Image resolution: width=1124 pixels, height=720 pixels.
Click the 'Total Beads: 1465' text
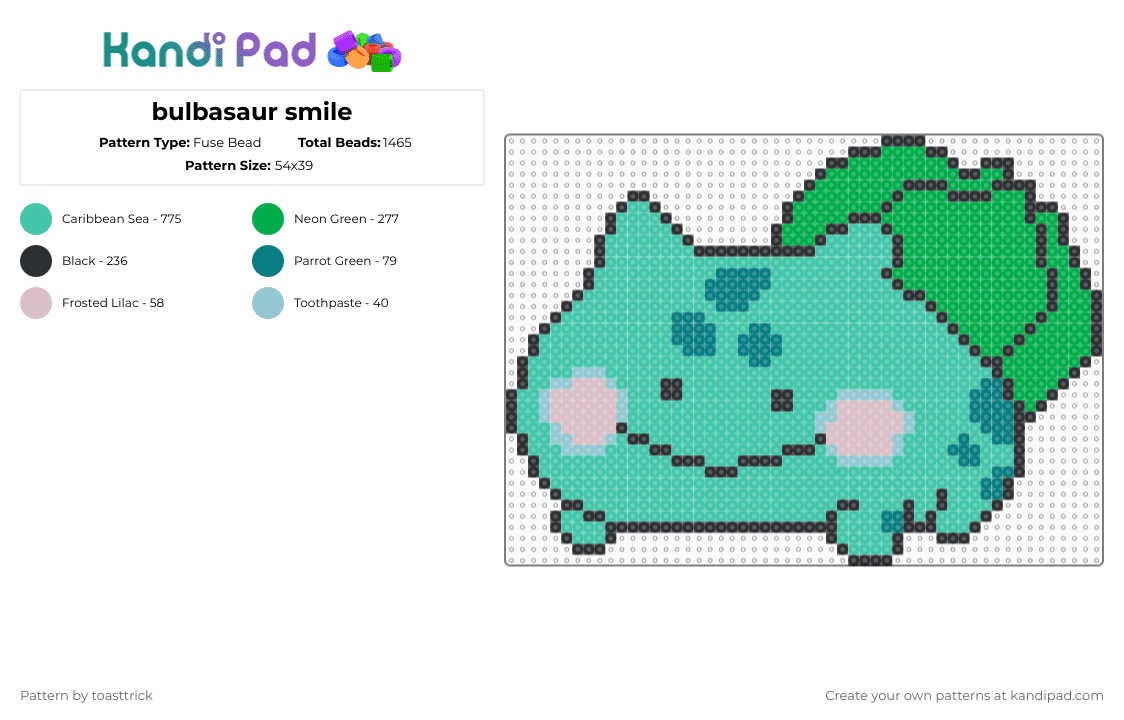pyautogui.click(x=355, y=143)
